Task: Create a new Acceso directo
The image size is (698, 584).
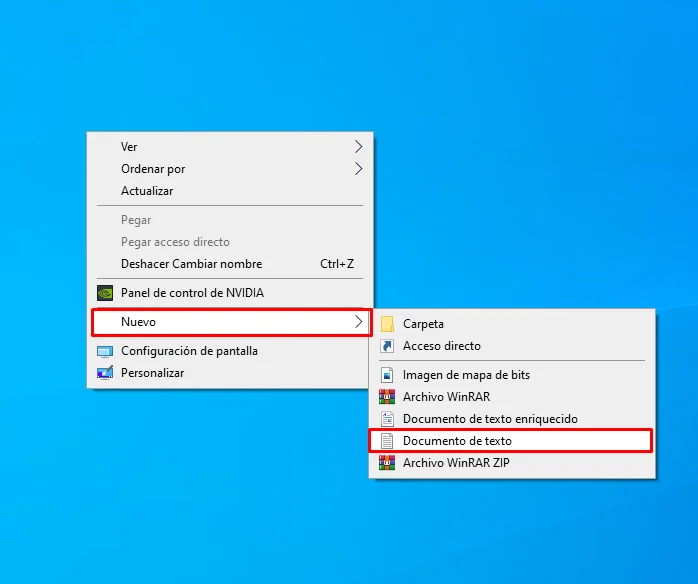Action: (512, 346)
